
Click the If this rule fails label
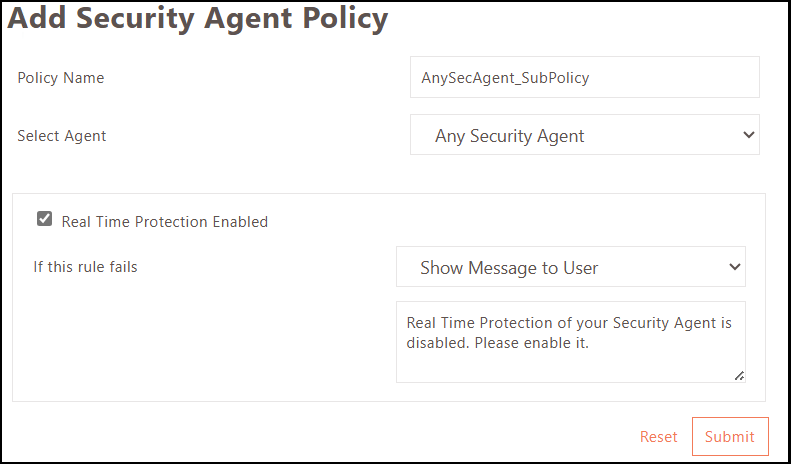point(85,267)
